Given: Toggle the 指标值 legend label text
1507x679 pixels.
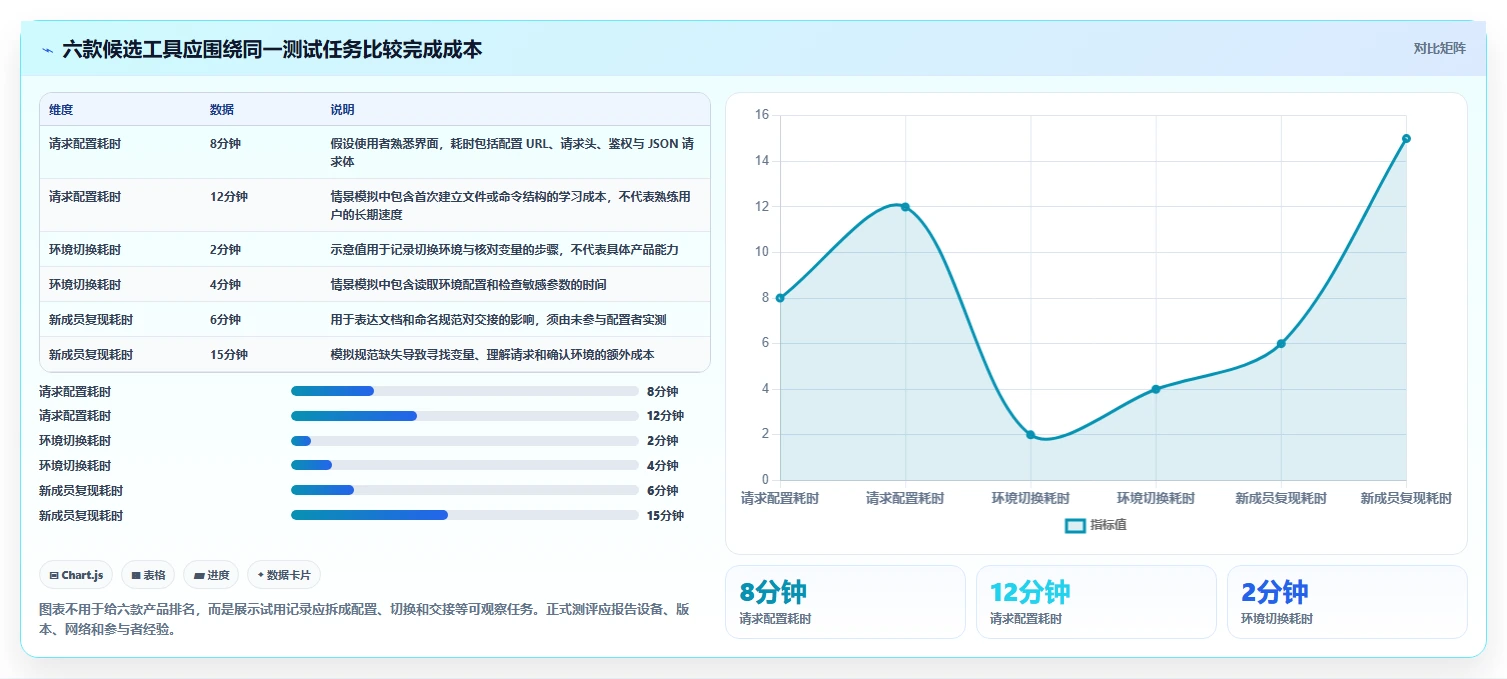Looking at the screenshot, I should point(1108,525).
